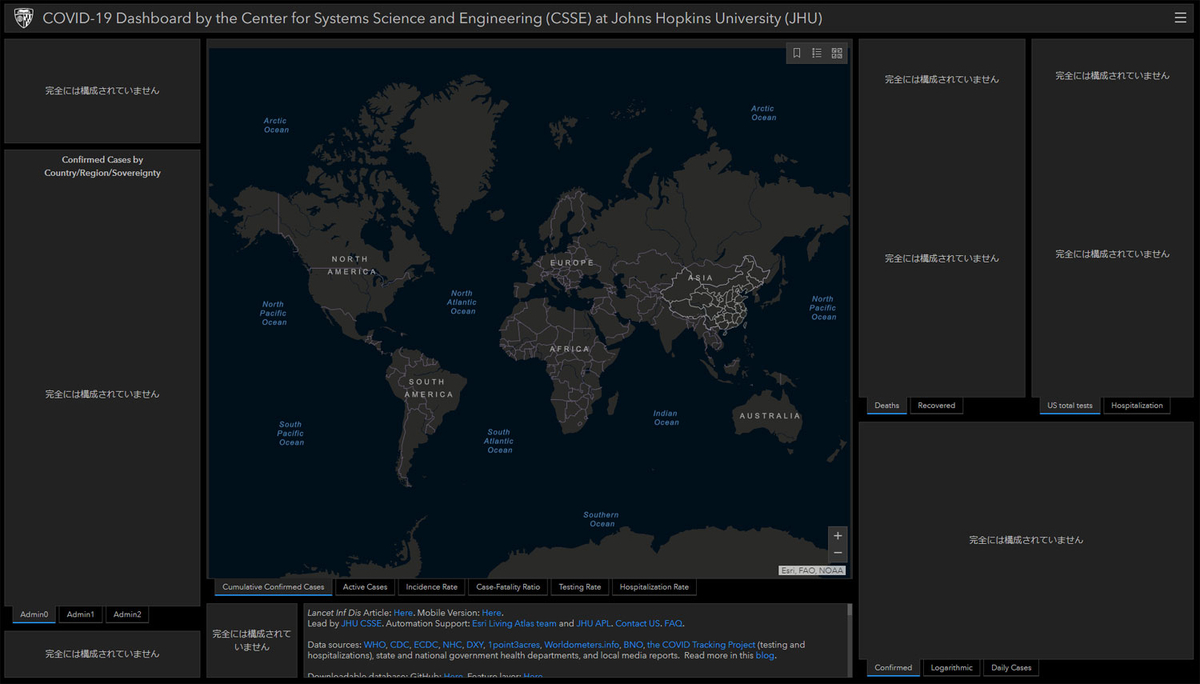
Task: Switch to the Admin0 tab
Action: [x=34, y=615]
